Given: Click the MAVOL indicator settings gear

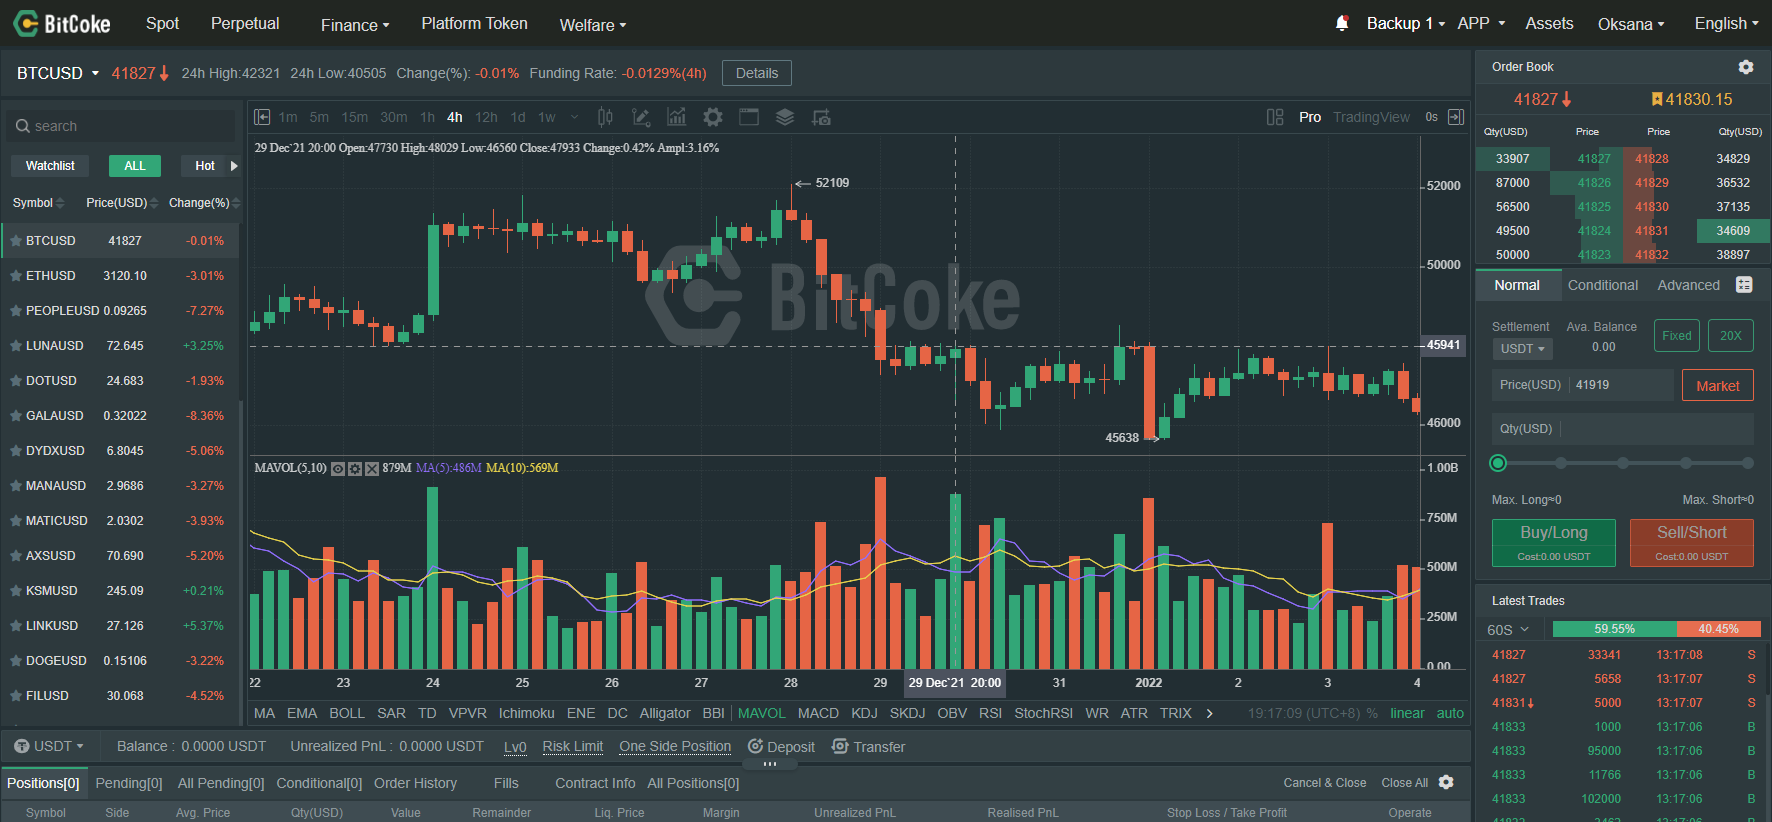Looking at the screenshot, I should click(355, 468).
